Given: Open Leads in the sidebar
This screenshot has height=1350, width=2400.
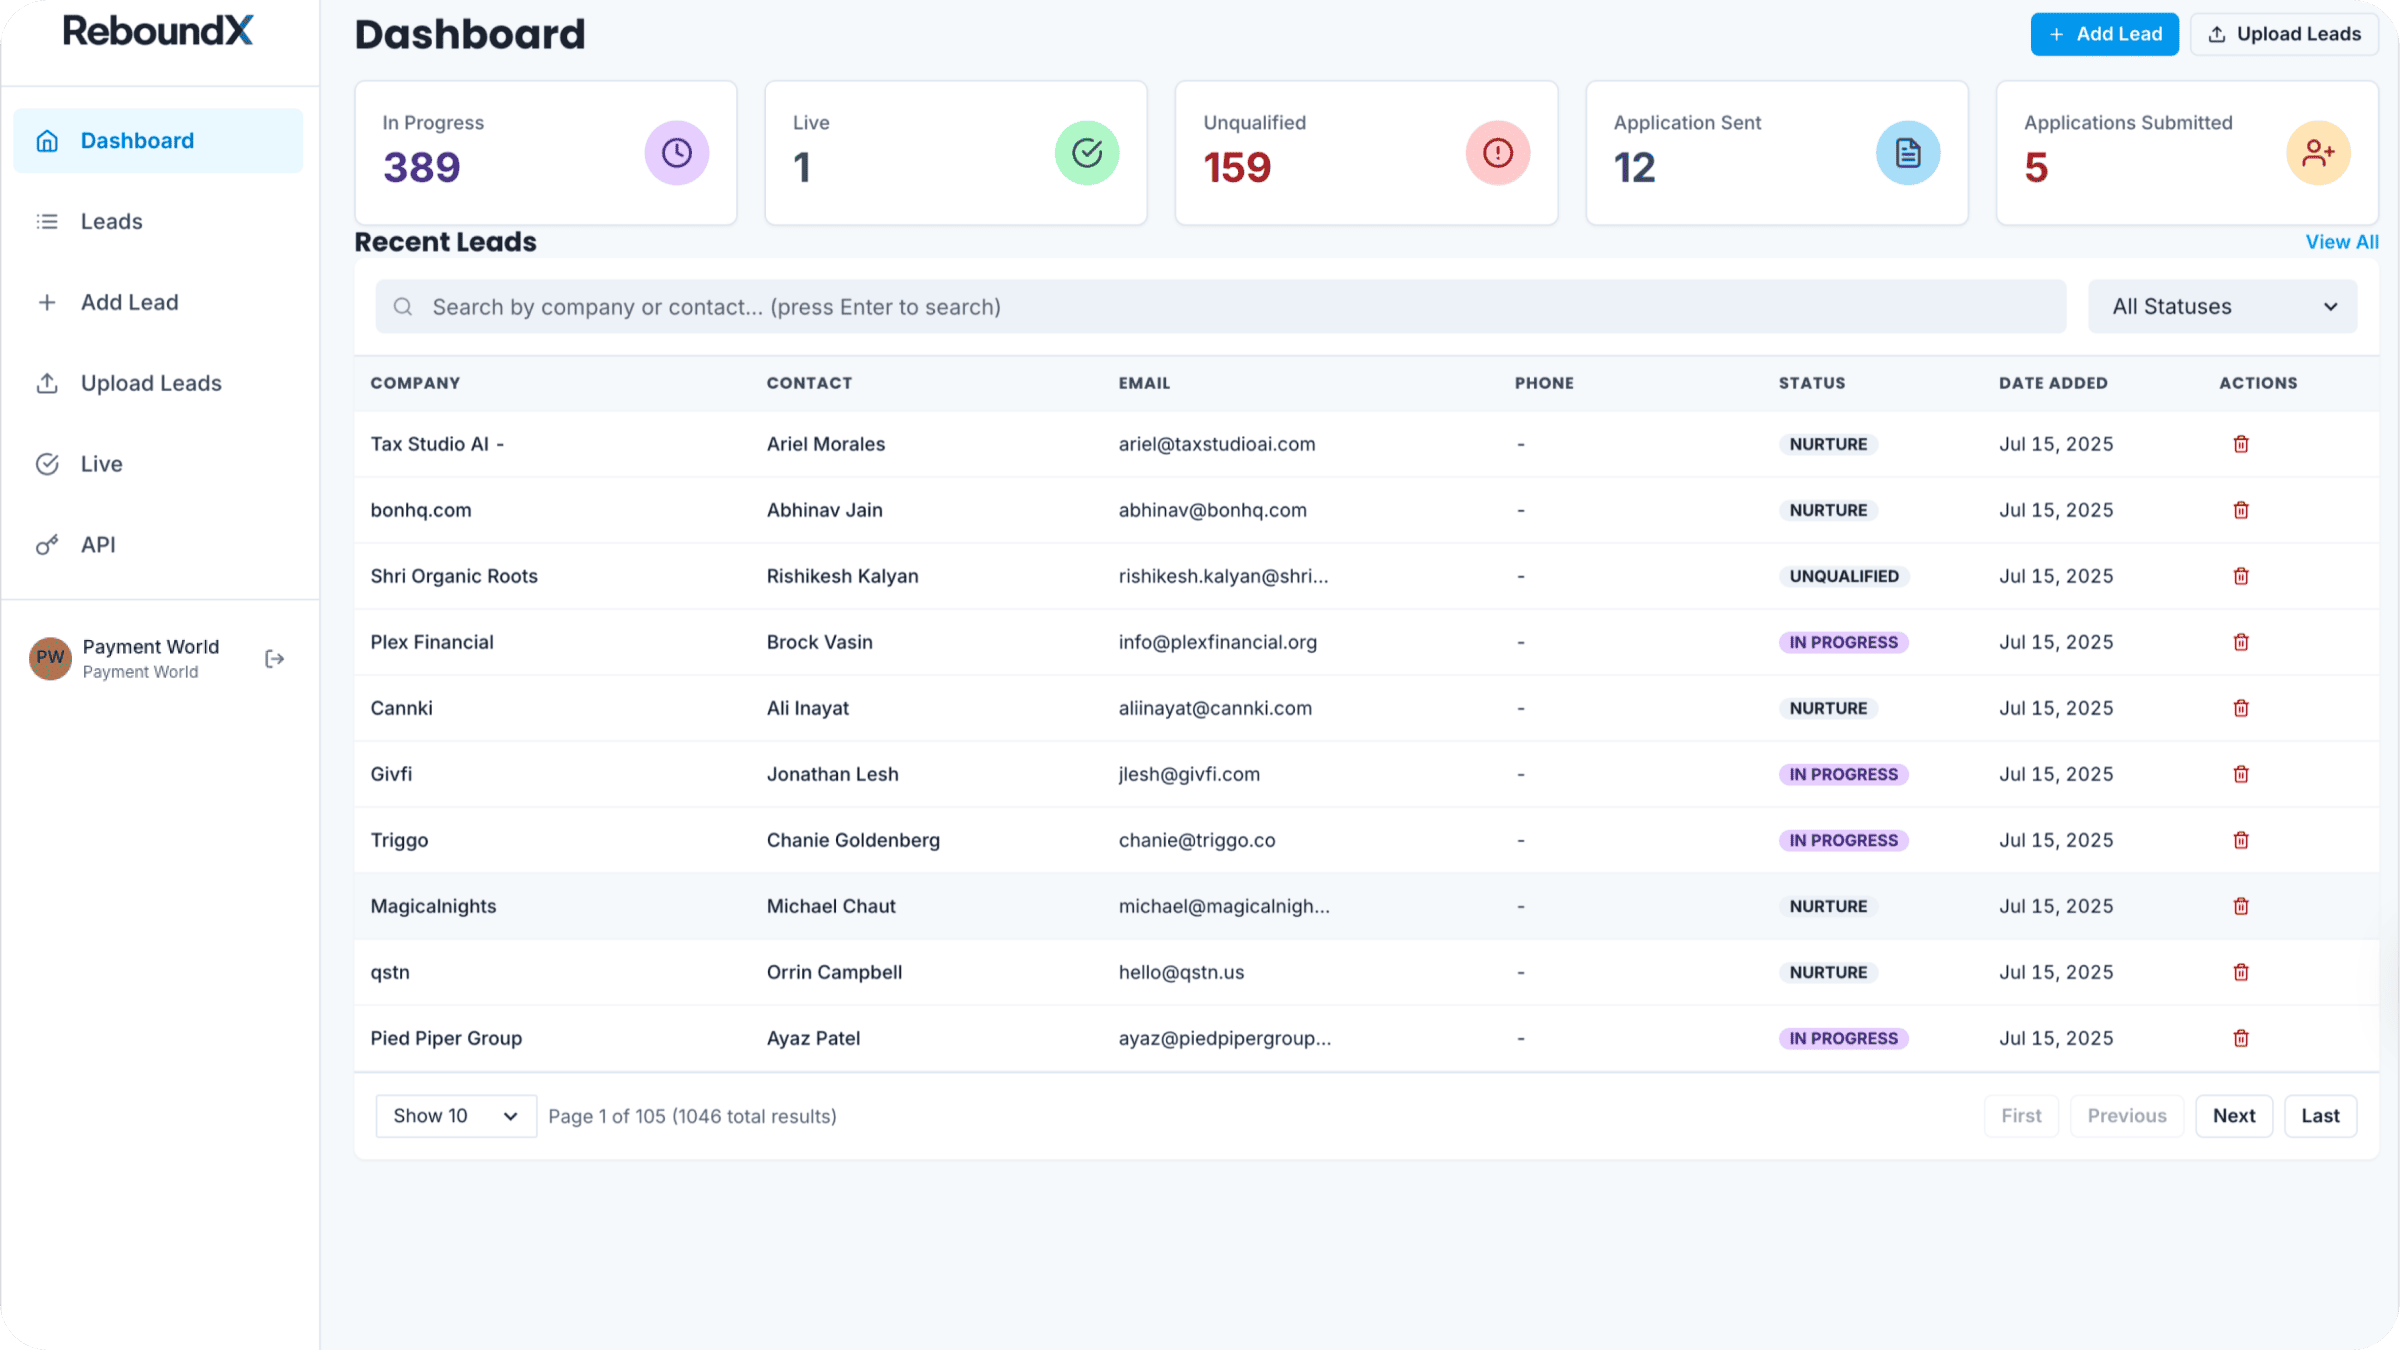Looking at the screenshot, I should coord(112,221).
